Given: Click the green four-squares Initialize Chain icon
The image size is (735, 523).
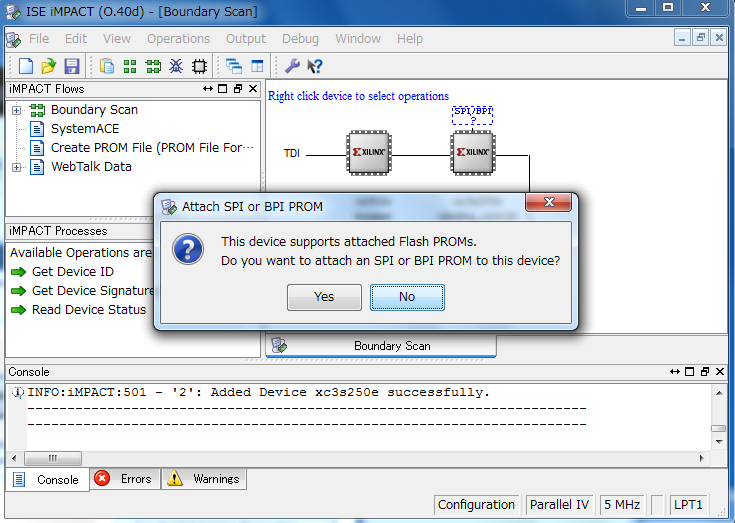Looking at the screenshot, I should [130, 66].
